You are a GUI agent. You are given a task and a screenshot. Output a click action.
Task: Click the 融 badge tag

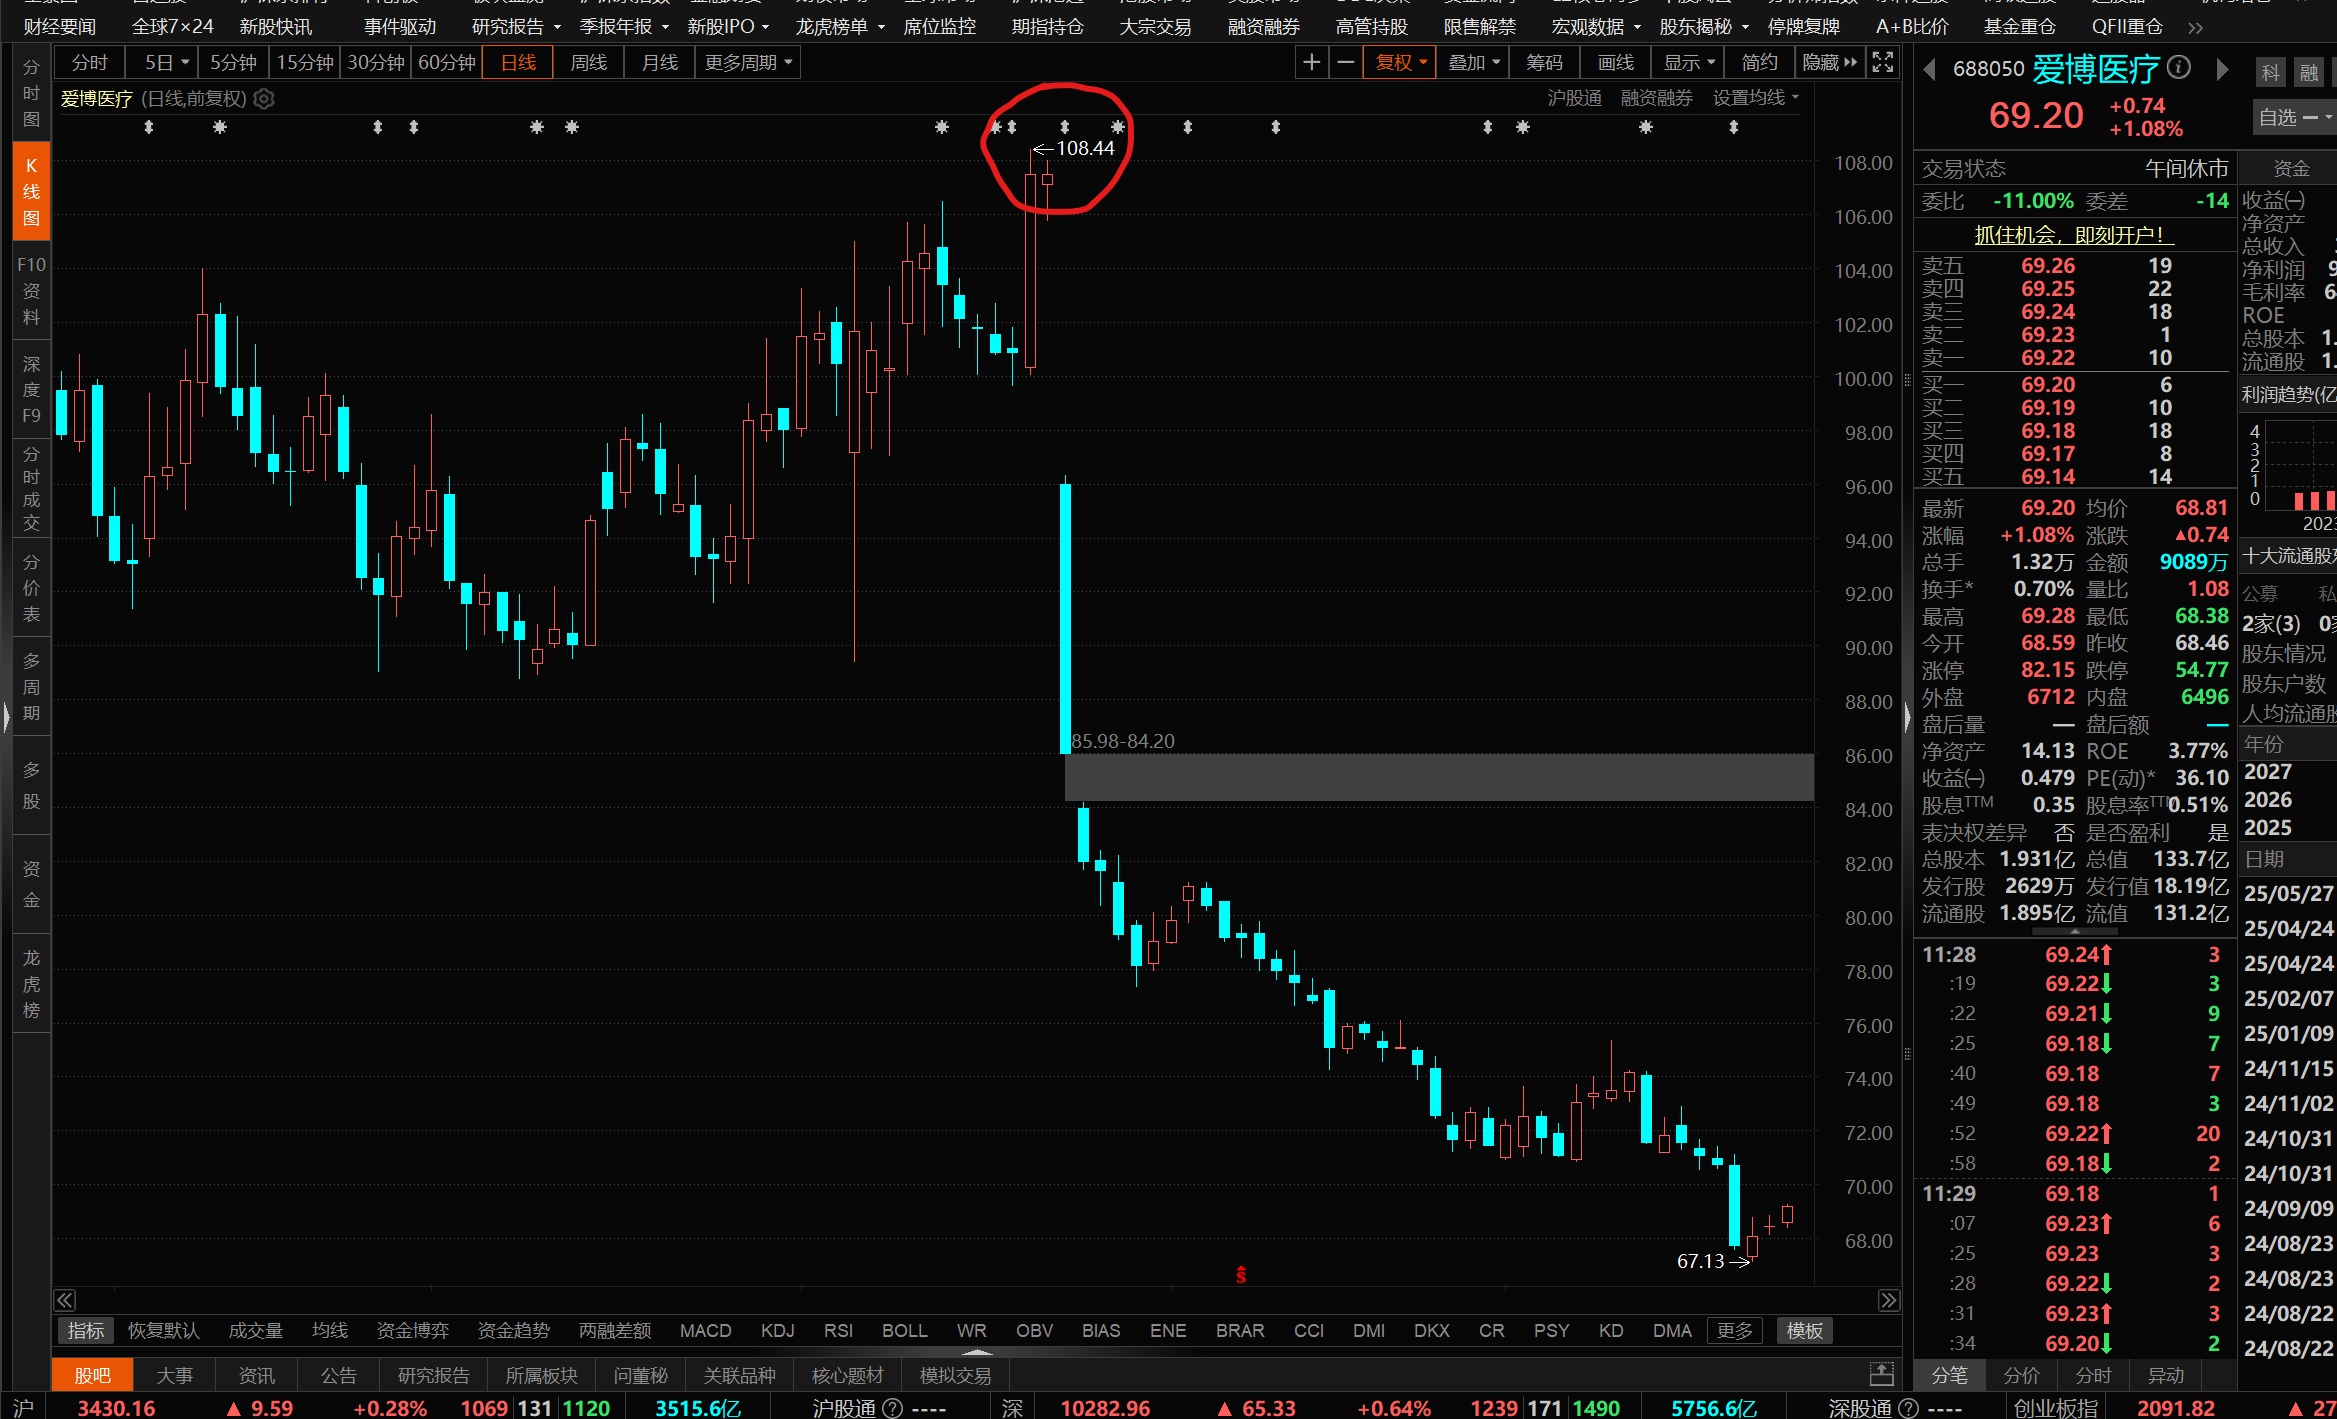(x=2309, y=72)
